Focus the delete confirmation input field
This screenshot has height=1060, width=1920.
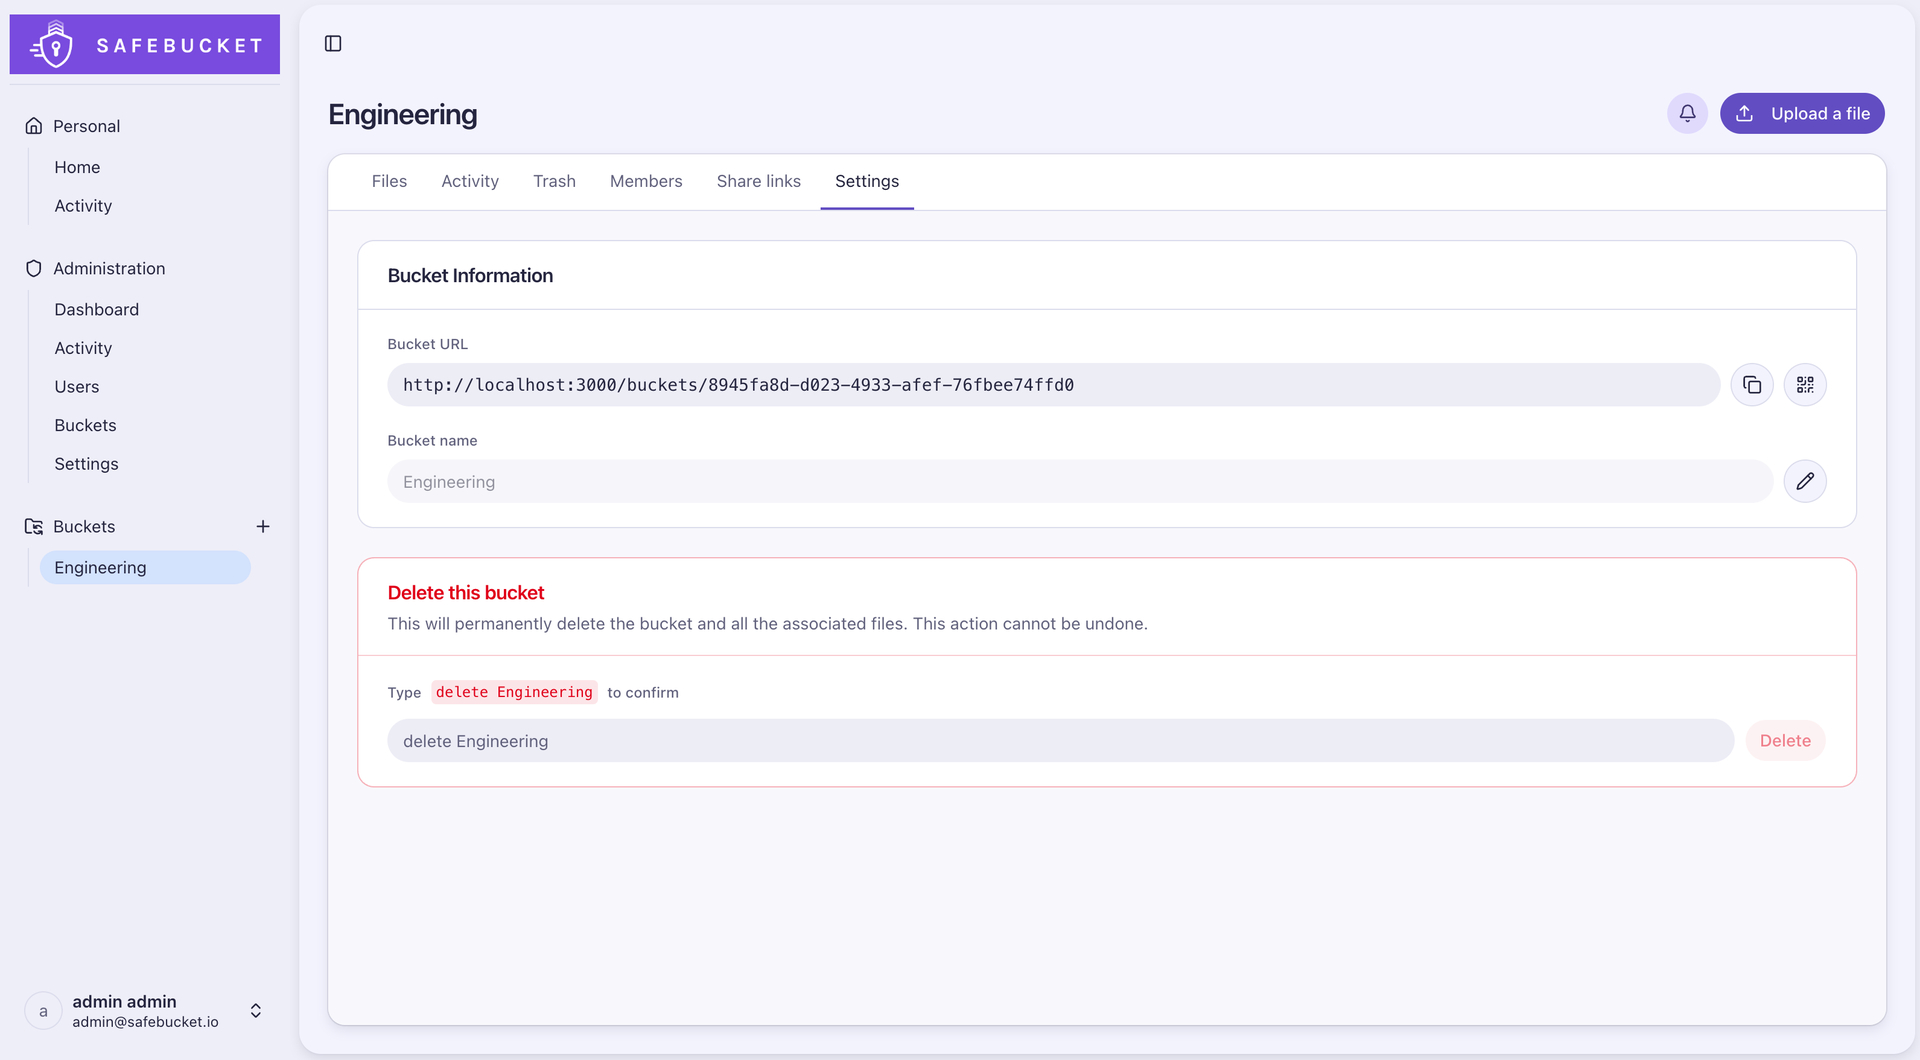coord(1060,741)
